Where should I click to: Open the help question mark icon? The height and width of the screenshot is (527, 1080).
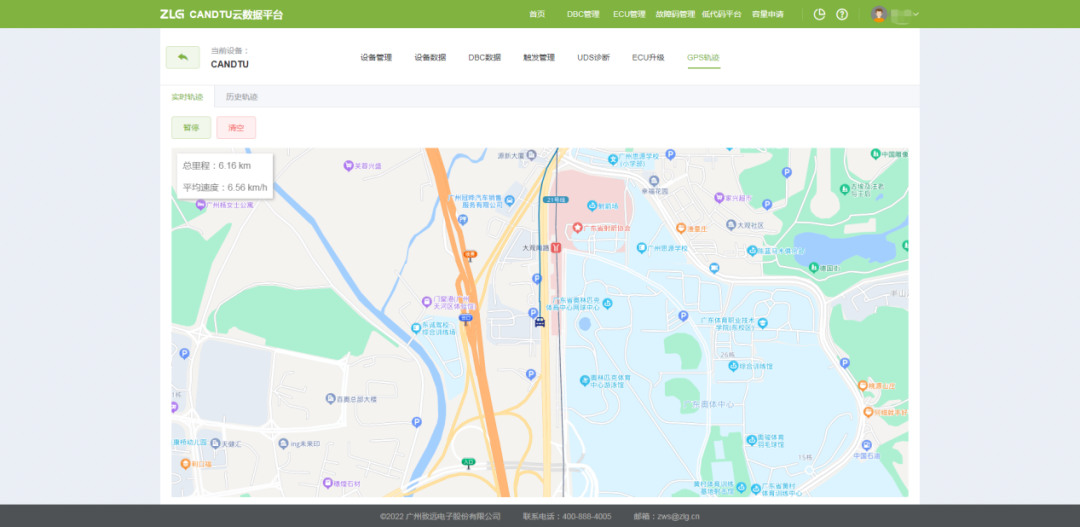[842, 14]
